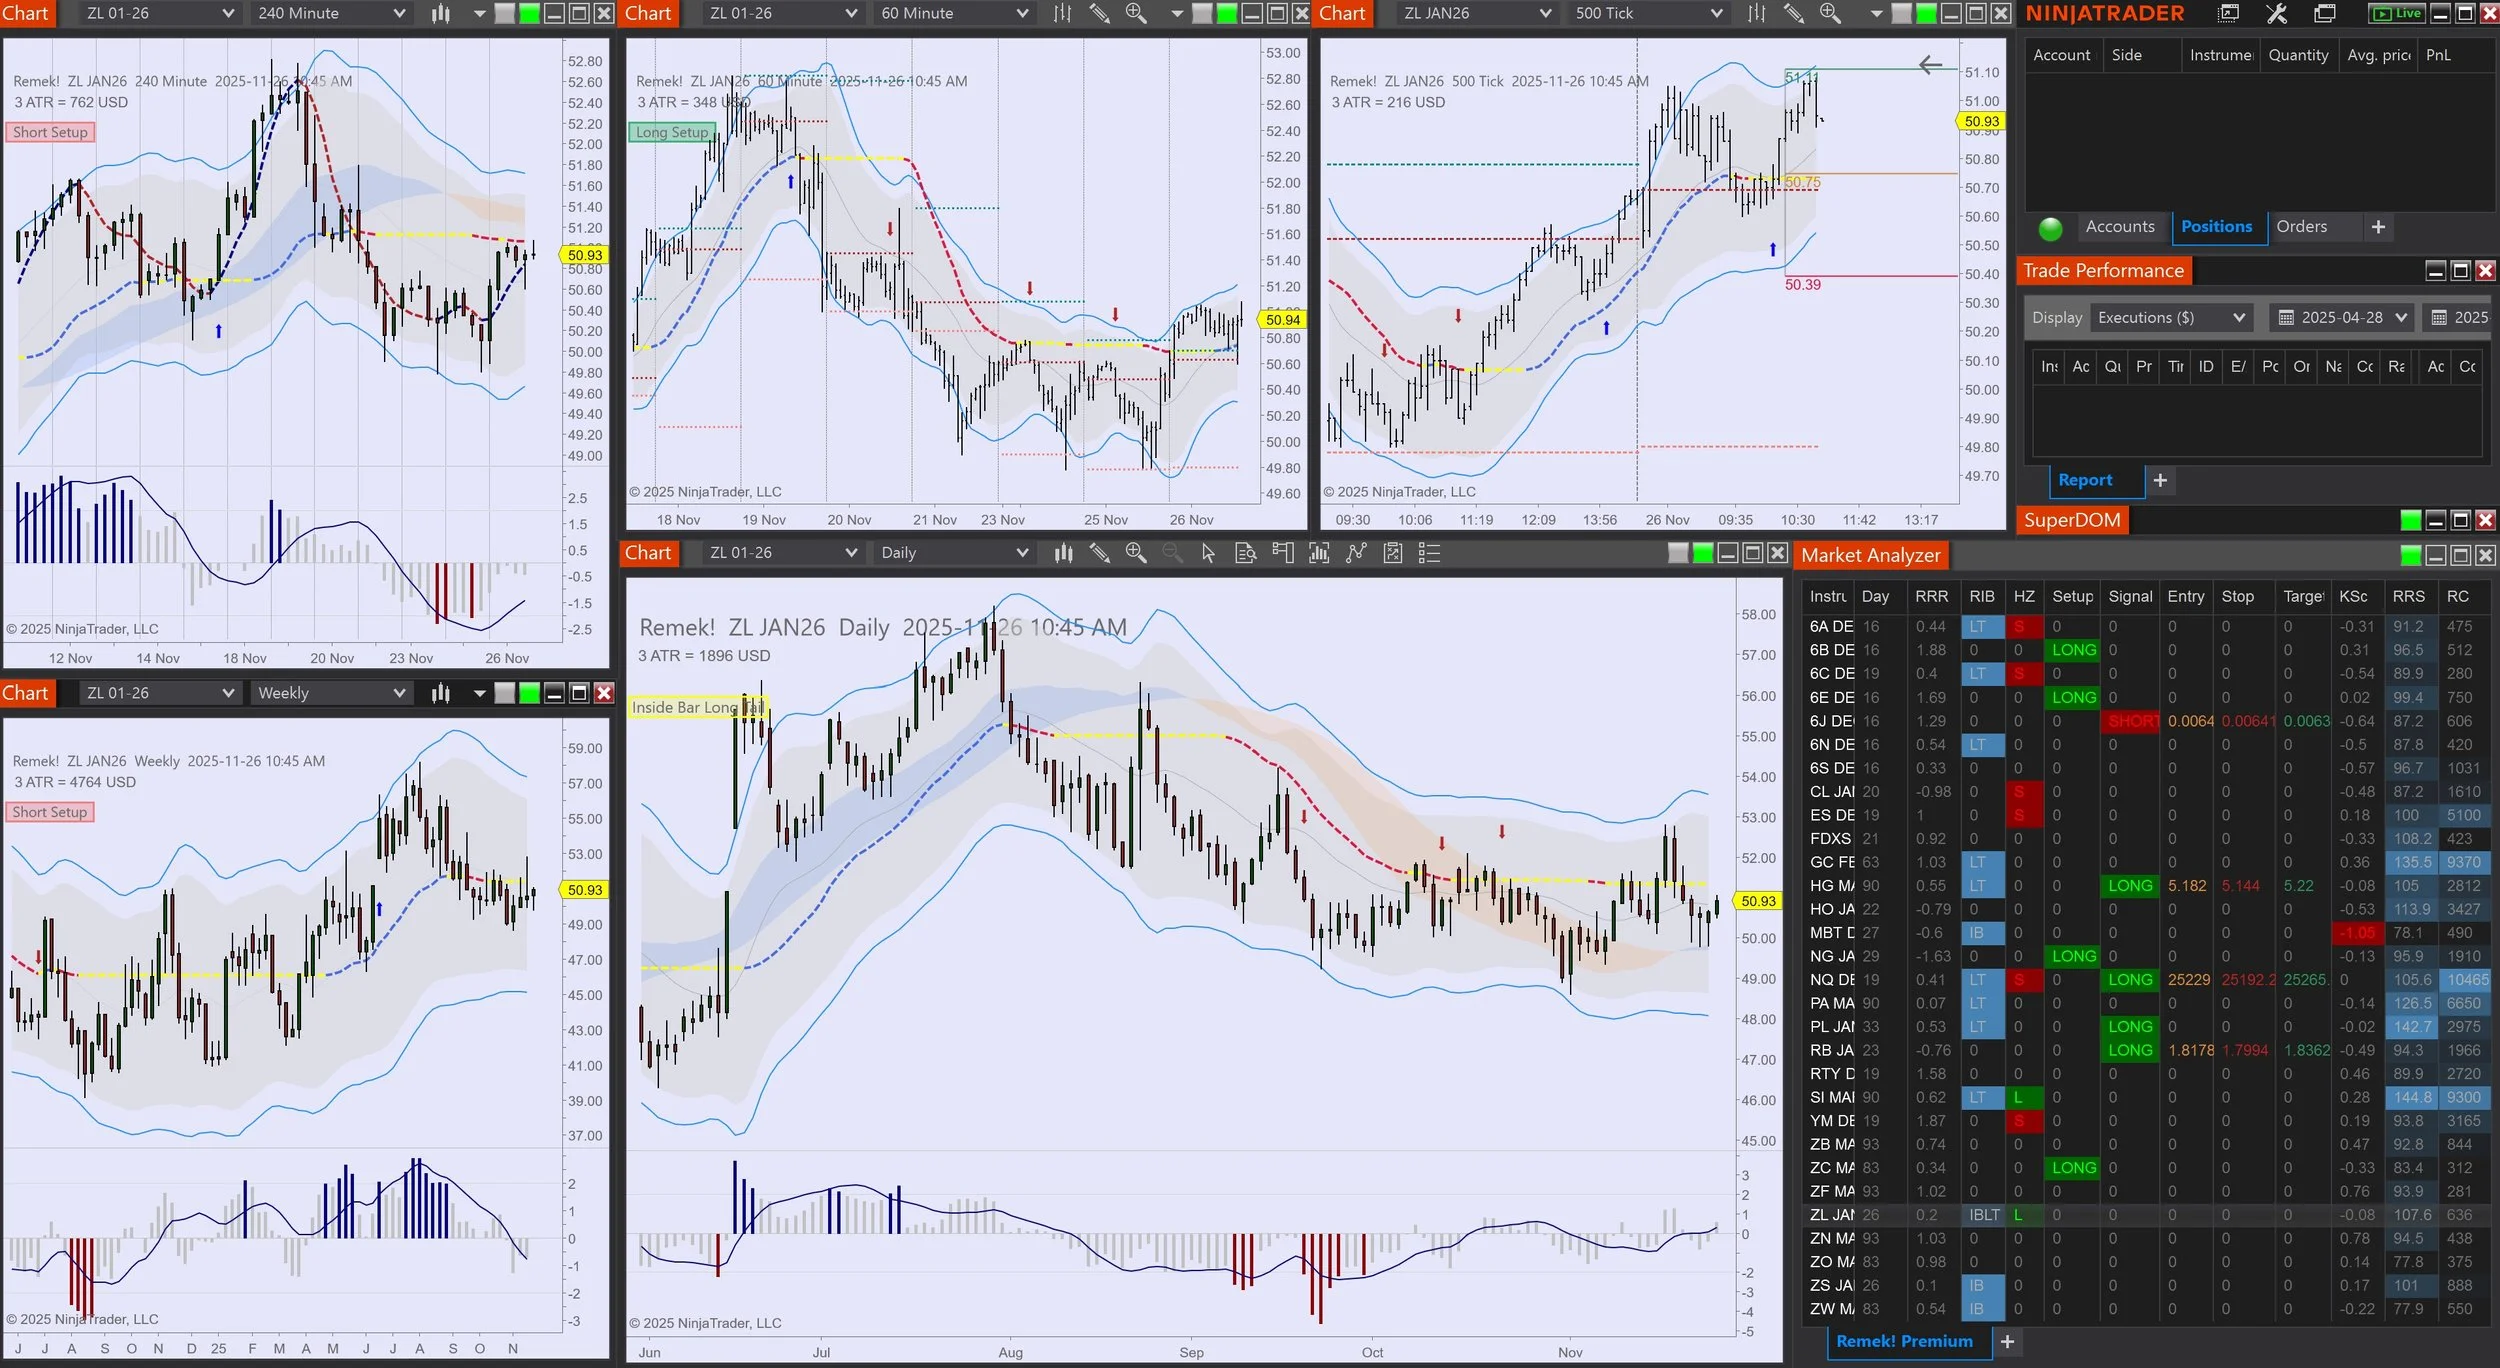This screenshot has height=1368, width=2500.
Task: Expand the 240 Minute interval dropdown
Action: pos(399,13)
